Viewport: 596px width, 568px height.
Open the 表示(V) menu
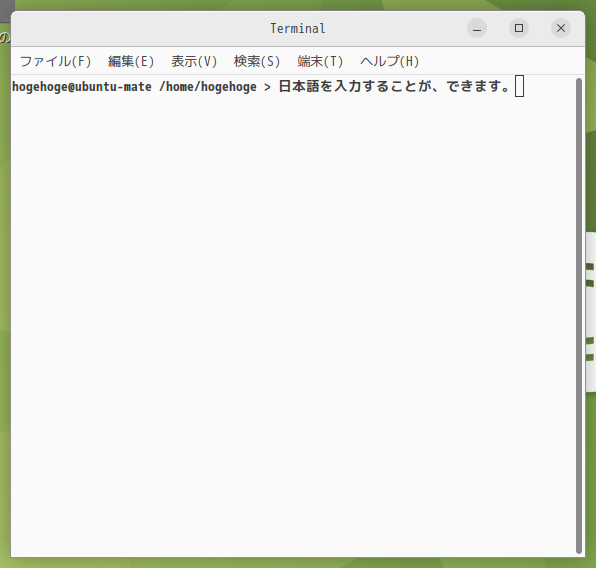pos(194,61)
